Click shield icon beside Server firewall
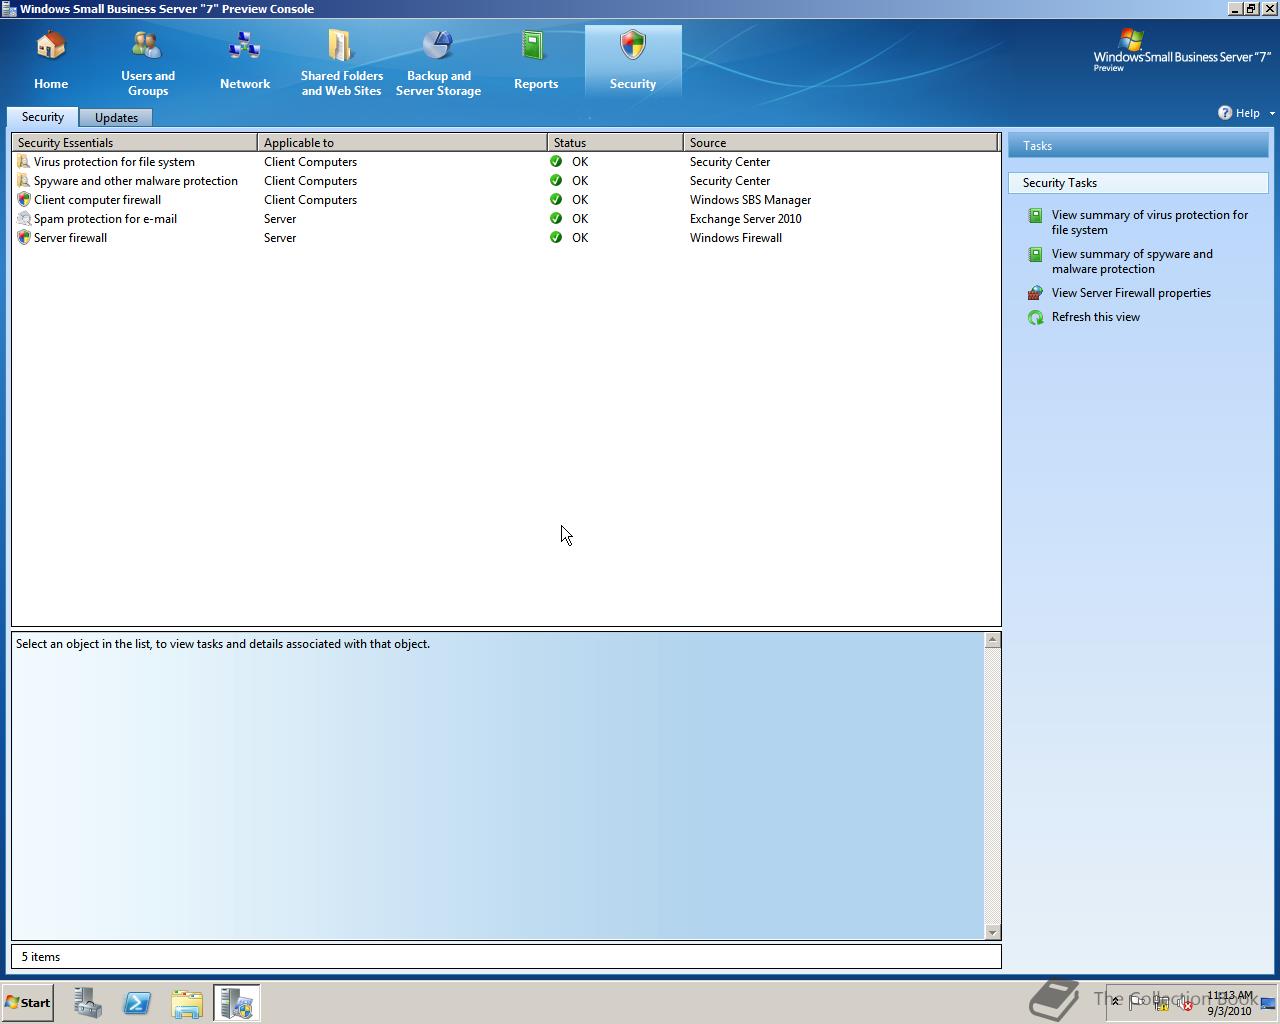The height and width of the screenshot is (1024, 1280). [24, 237]
